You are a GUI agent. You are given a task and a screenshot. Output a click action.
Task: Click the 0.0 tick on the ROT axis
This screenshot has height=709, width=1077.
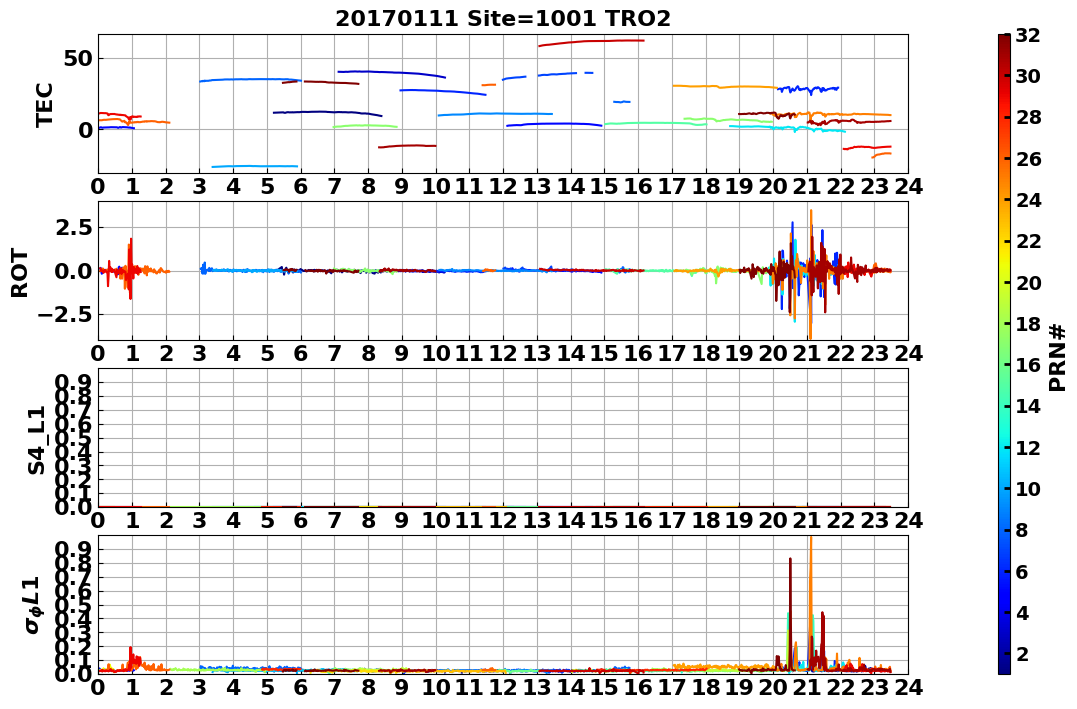tap(73, 271)
